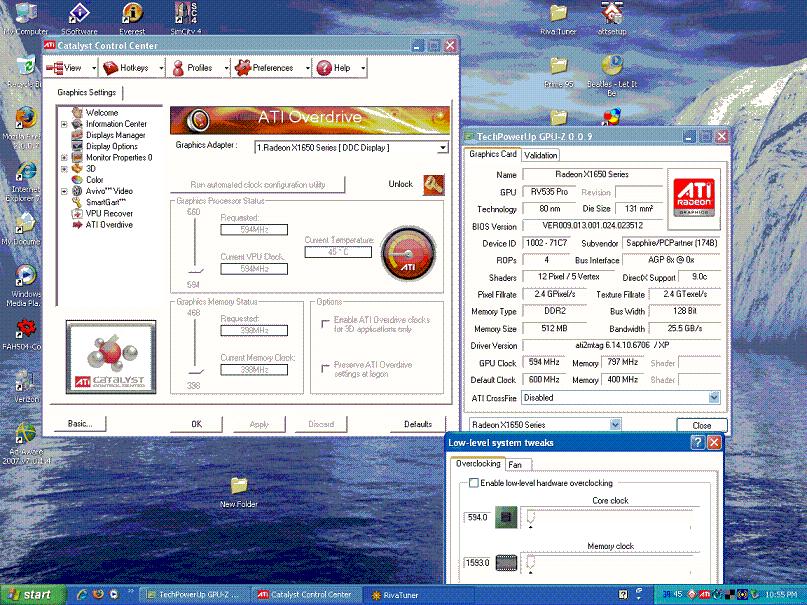Click the GPU-Z Name field
Viewport: 807px width, 605px height.
[592, 175]
